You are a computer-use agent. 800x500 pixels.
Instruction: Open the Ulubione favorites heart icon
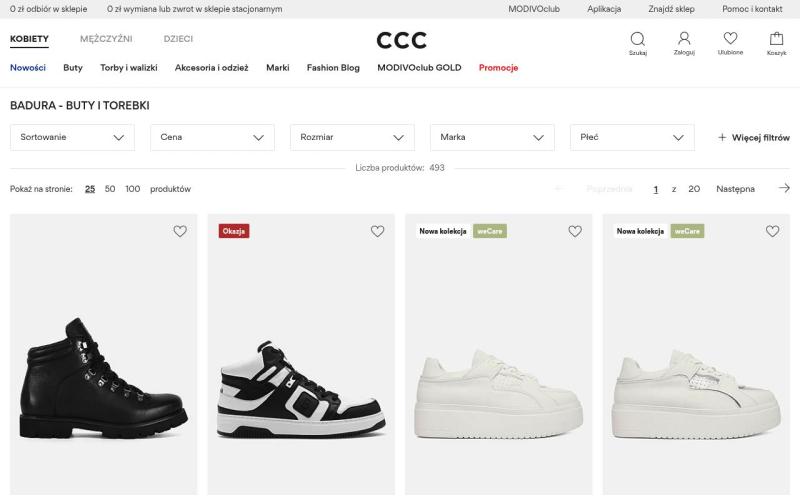coord(730,39)
